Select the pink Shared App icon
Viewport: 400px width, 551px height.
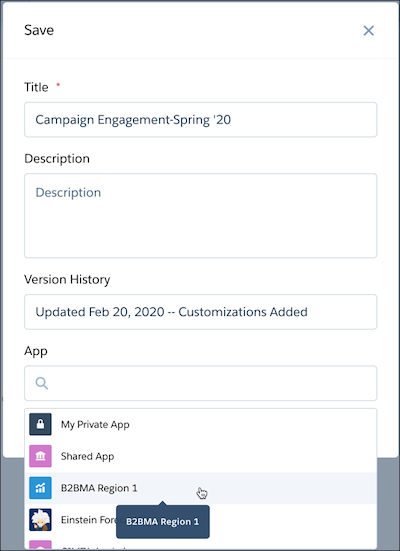(x=40, y=456)
